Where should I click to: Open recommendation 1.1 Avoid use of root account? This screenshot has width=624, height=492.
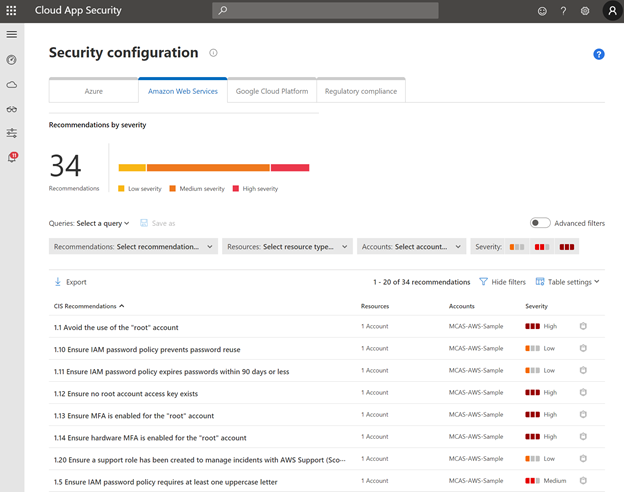116,327
